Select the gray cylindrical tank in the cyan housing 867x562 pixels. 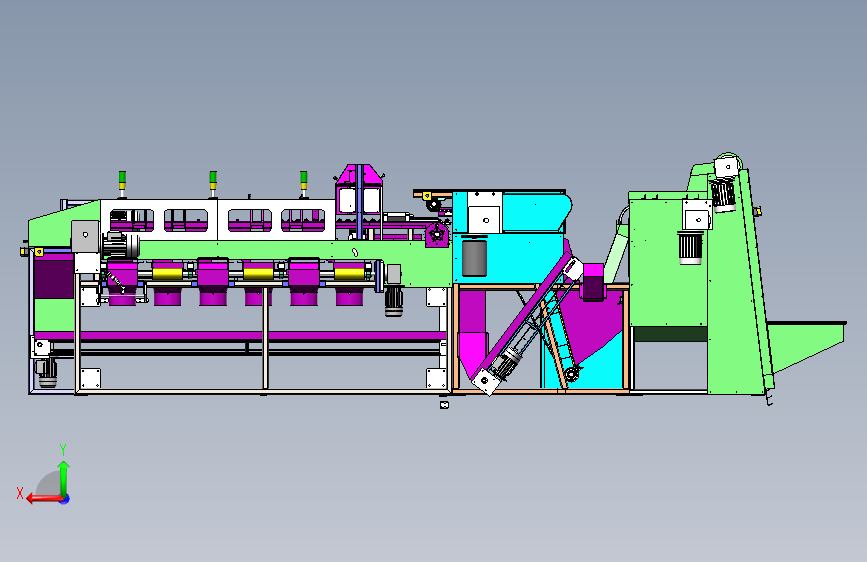point(474,257)
